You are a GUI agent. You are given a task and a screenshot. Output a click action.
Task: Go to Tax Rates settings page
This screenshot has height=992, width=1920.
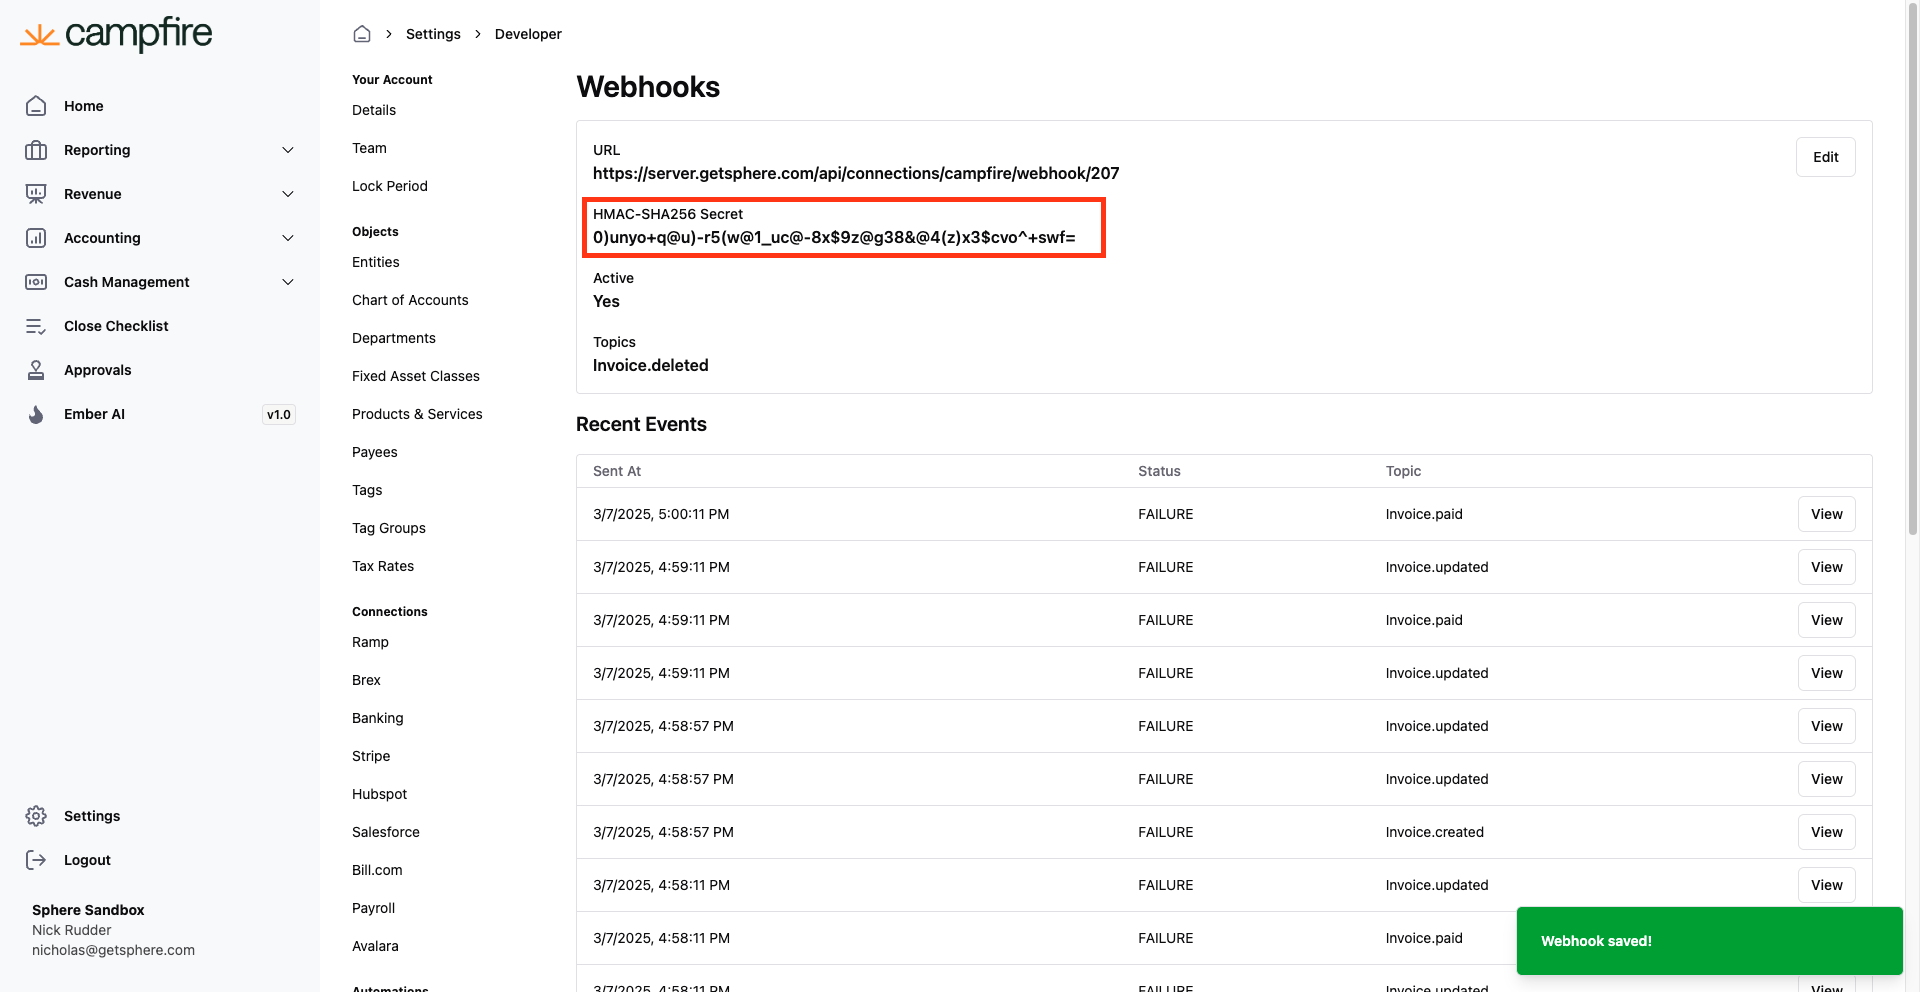click(383, 566)
